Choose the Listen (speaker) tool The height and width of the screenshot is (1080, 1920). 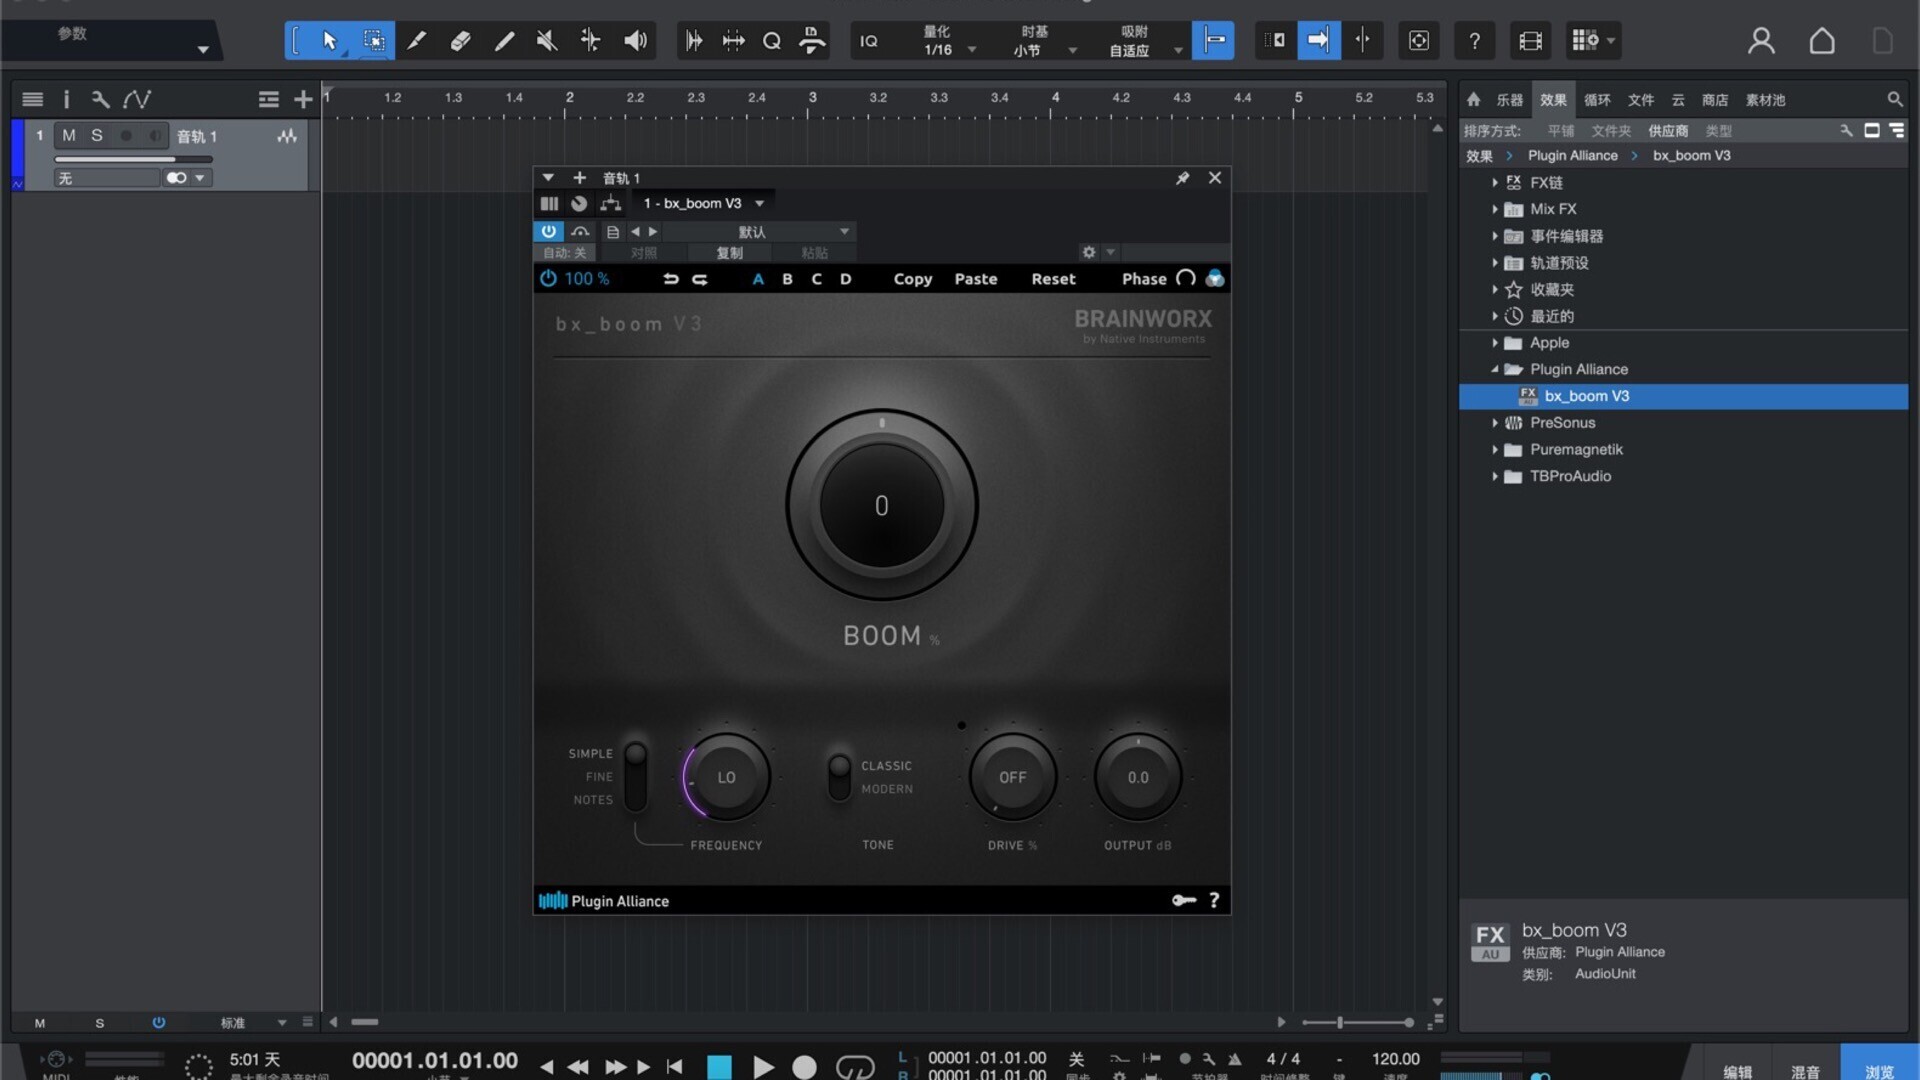(635, 41)
